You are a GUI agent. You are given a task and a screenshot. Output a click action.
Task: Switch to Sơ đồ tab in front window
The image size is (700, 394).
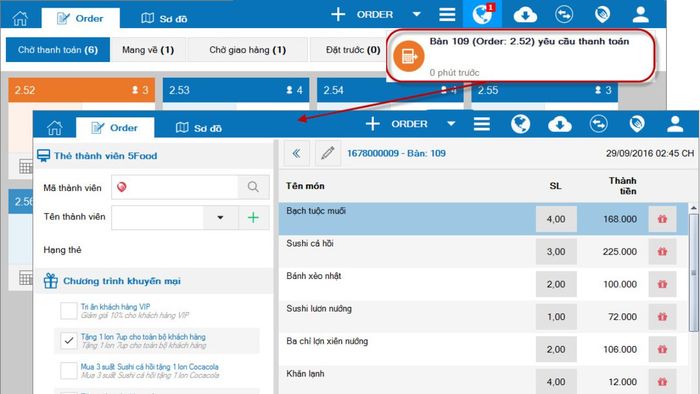click(199, 128)
